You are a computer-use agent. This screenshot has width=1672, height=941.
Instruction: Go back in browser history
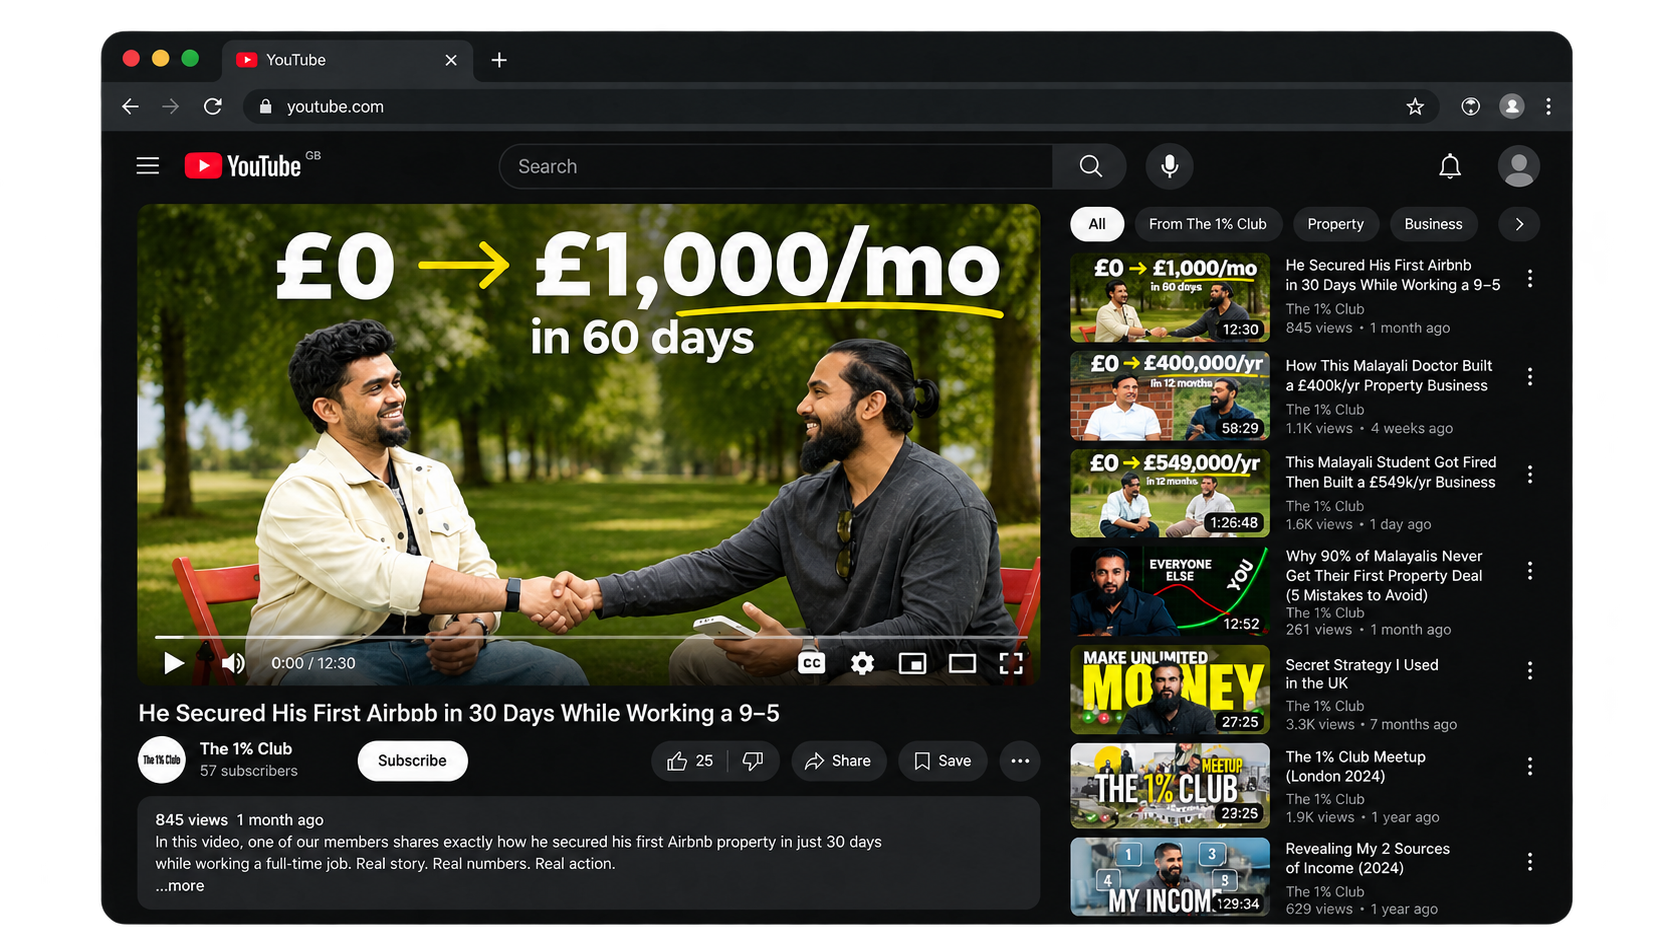(x=130, y=106)
